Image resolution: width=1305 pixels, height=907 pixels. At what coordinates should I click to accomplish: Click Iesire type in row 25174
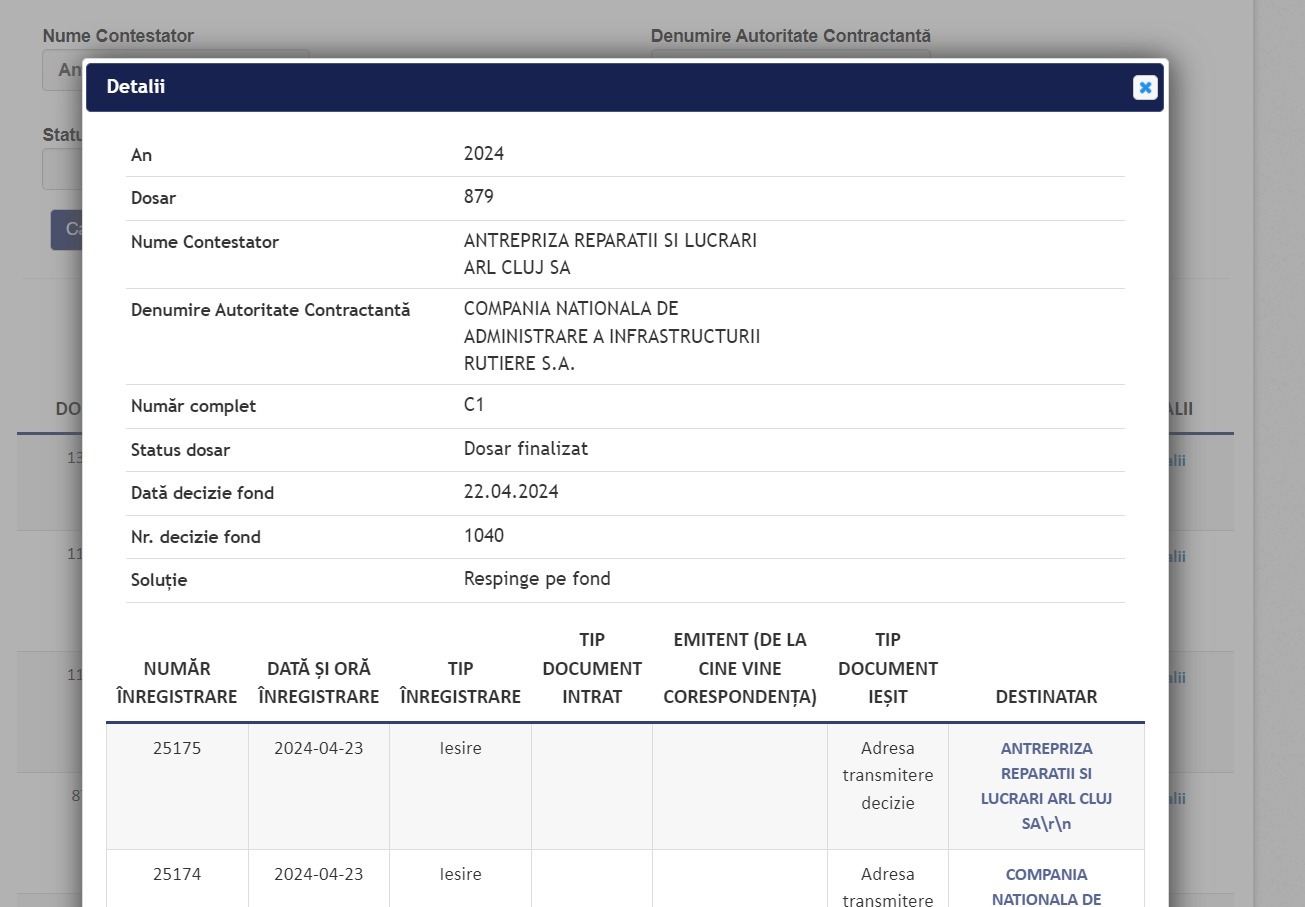click(x=460, y=874)
